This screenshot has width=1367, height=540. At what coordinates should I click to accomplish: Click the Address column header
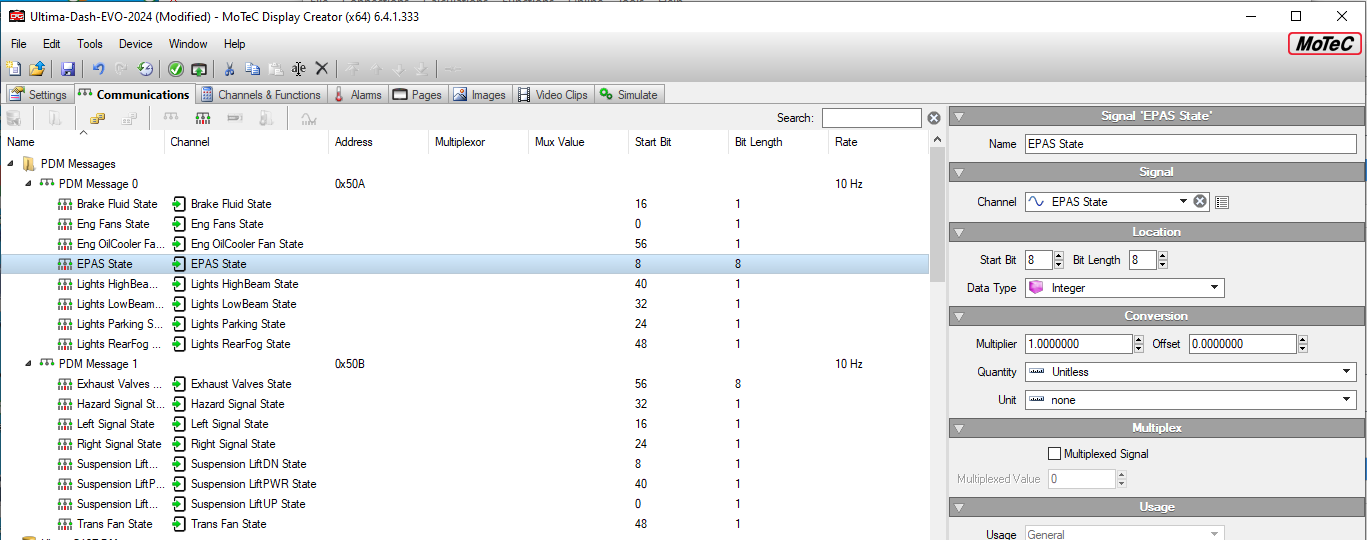click(378, 142)
